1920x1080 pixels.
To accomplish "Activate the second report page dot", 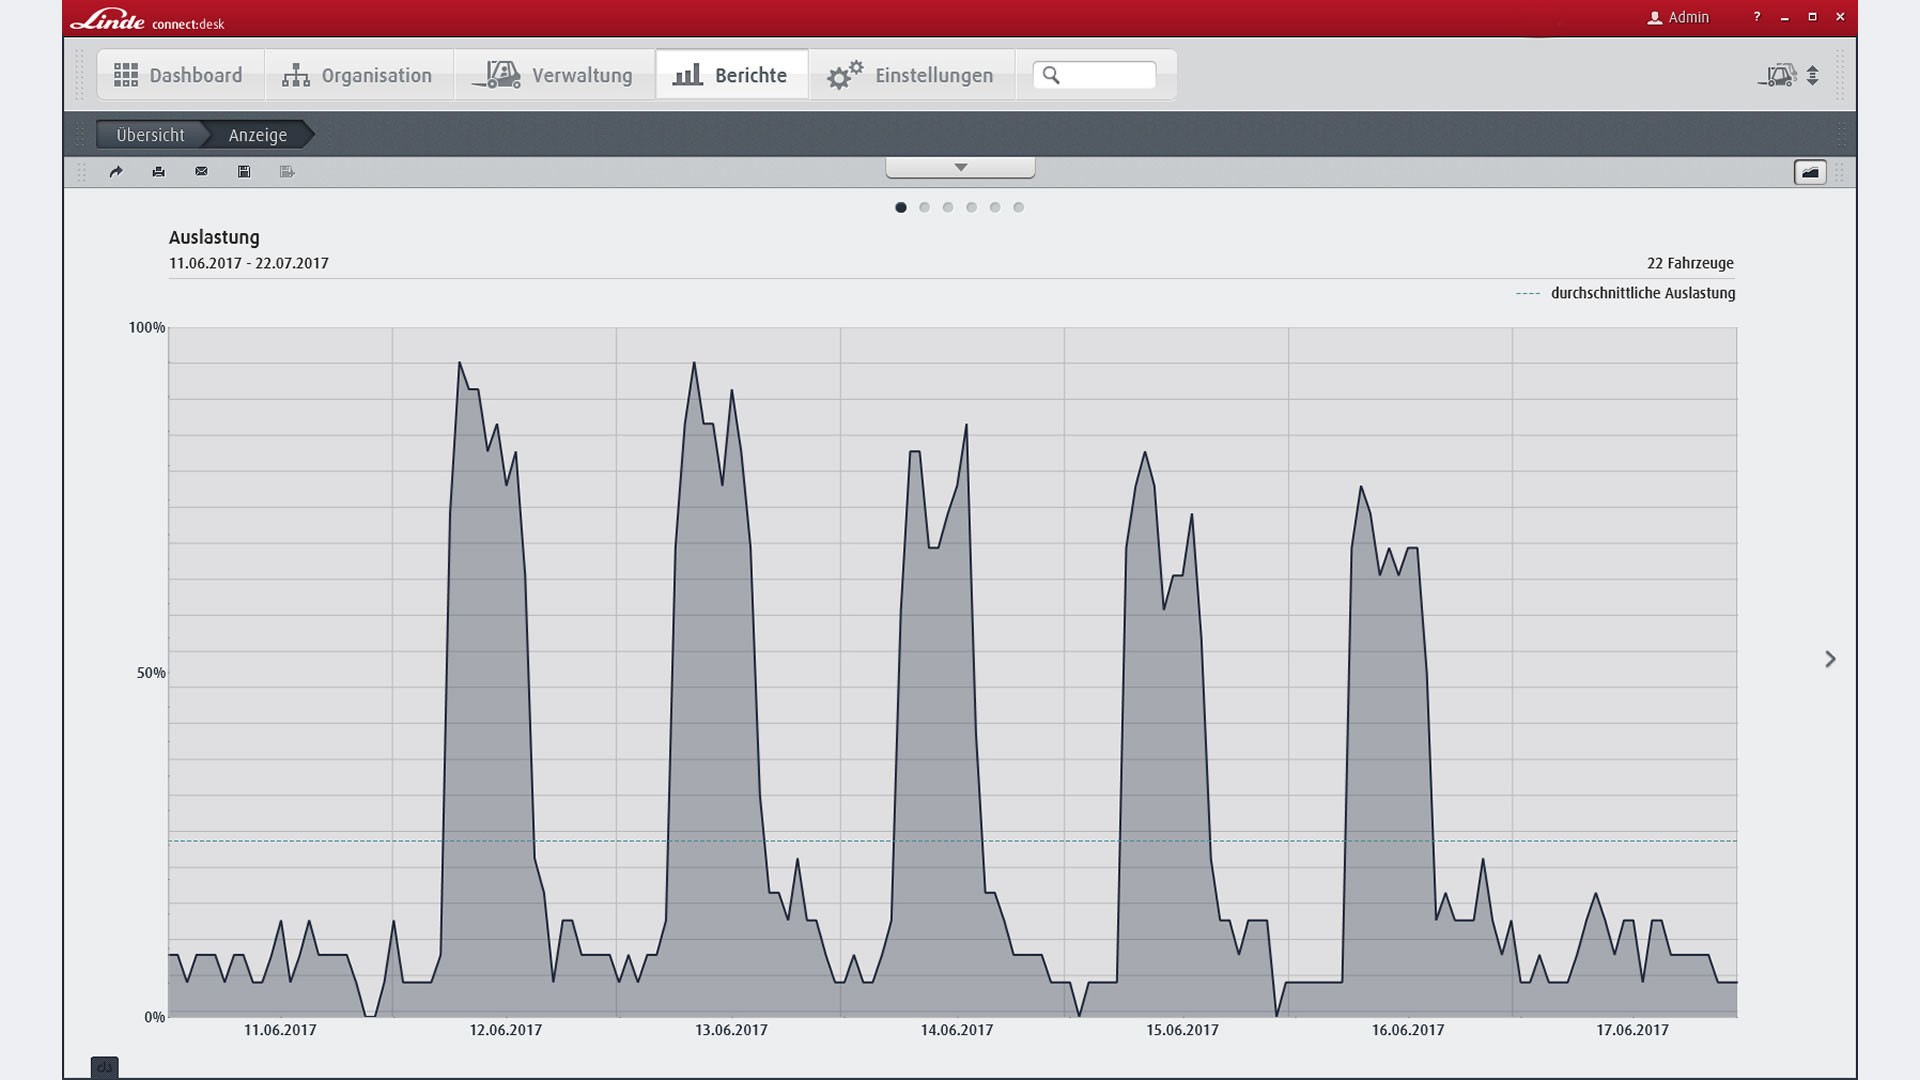I will pyautogui.click(x=925, y=207).
